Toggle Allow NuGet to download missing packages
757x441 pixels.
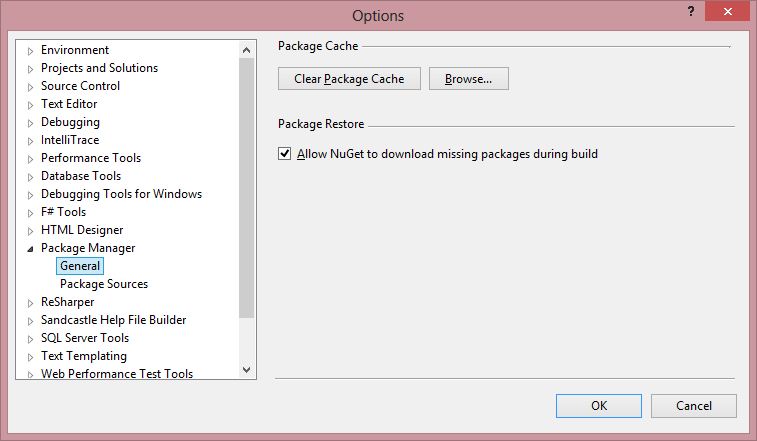284,154
